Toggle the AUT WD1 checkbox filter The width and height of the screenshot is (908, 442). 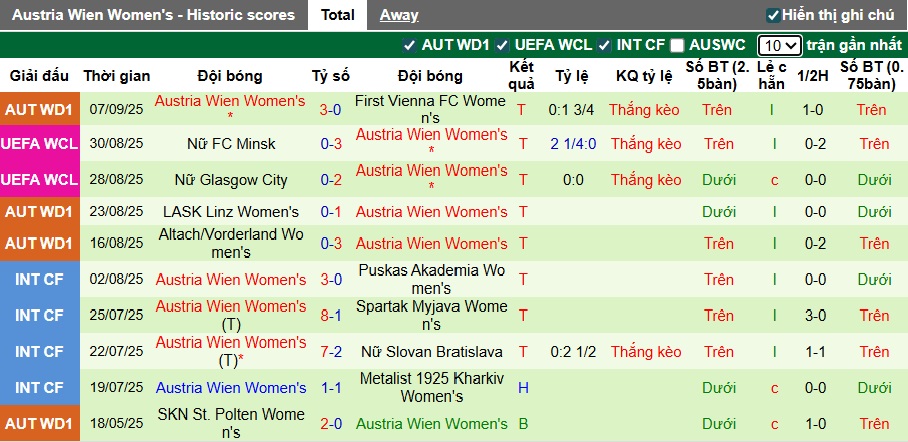(x=408, y=45)
